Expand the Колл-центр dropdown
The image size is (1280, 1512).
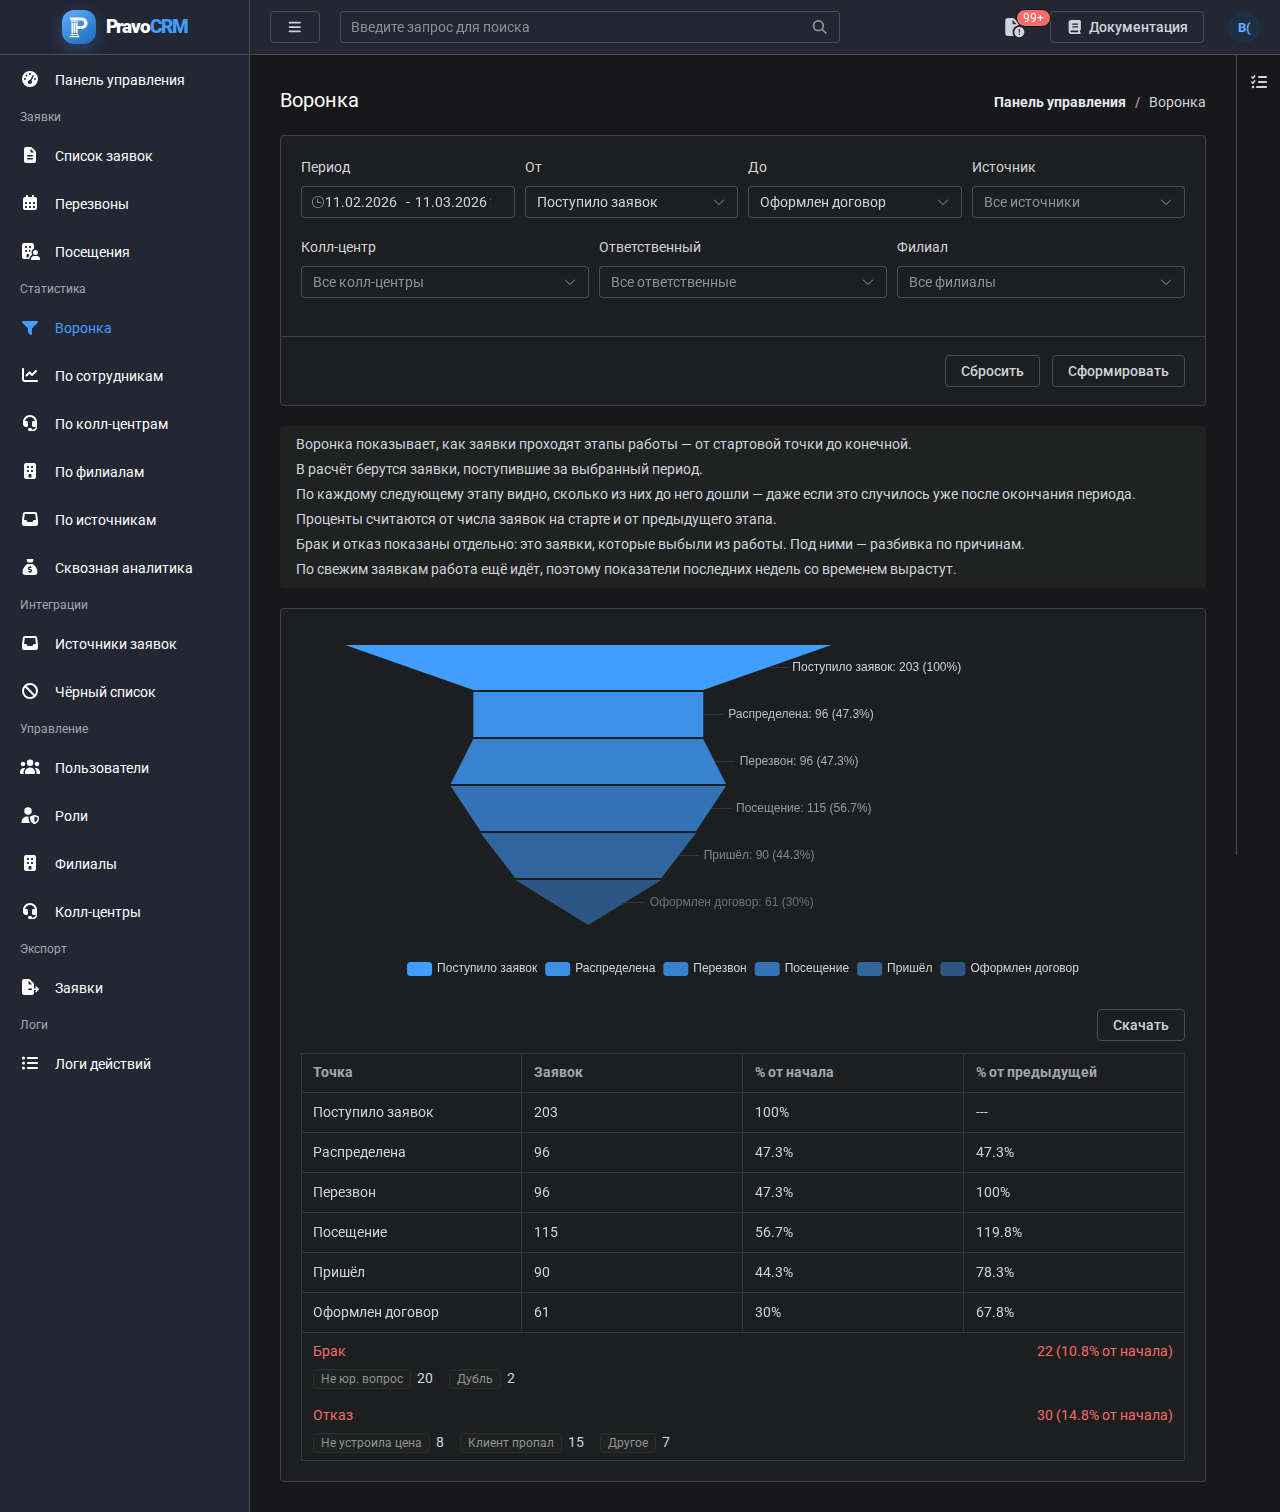pos(445,282)
